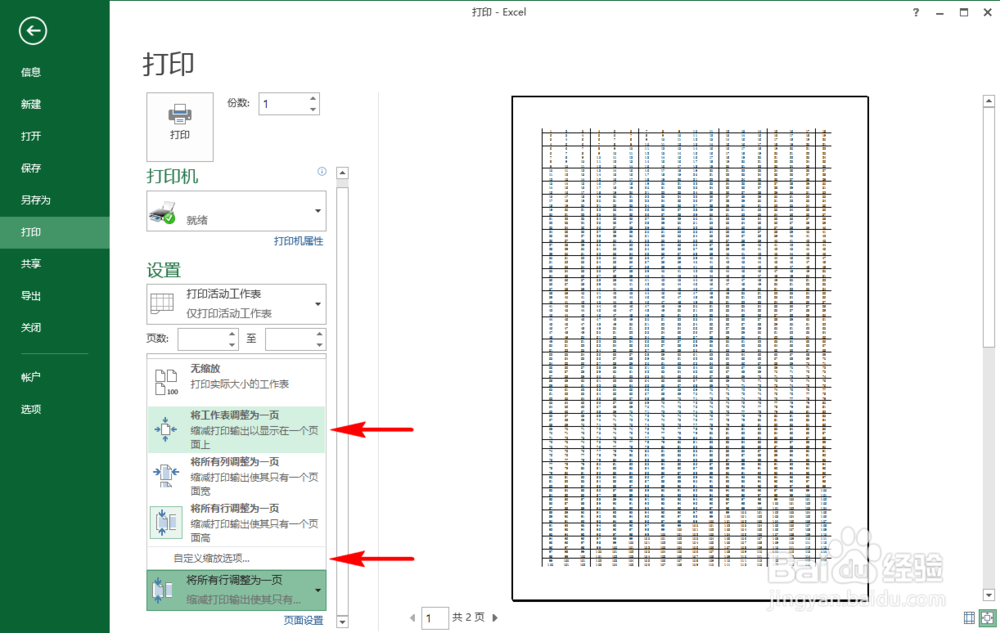
Task: Go to previous preview page with left arrow
Action: tap(413, 618)
